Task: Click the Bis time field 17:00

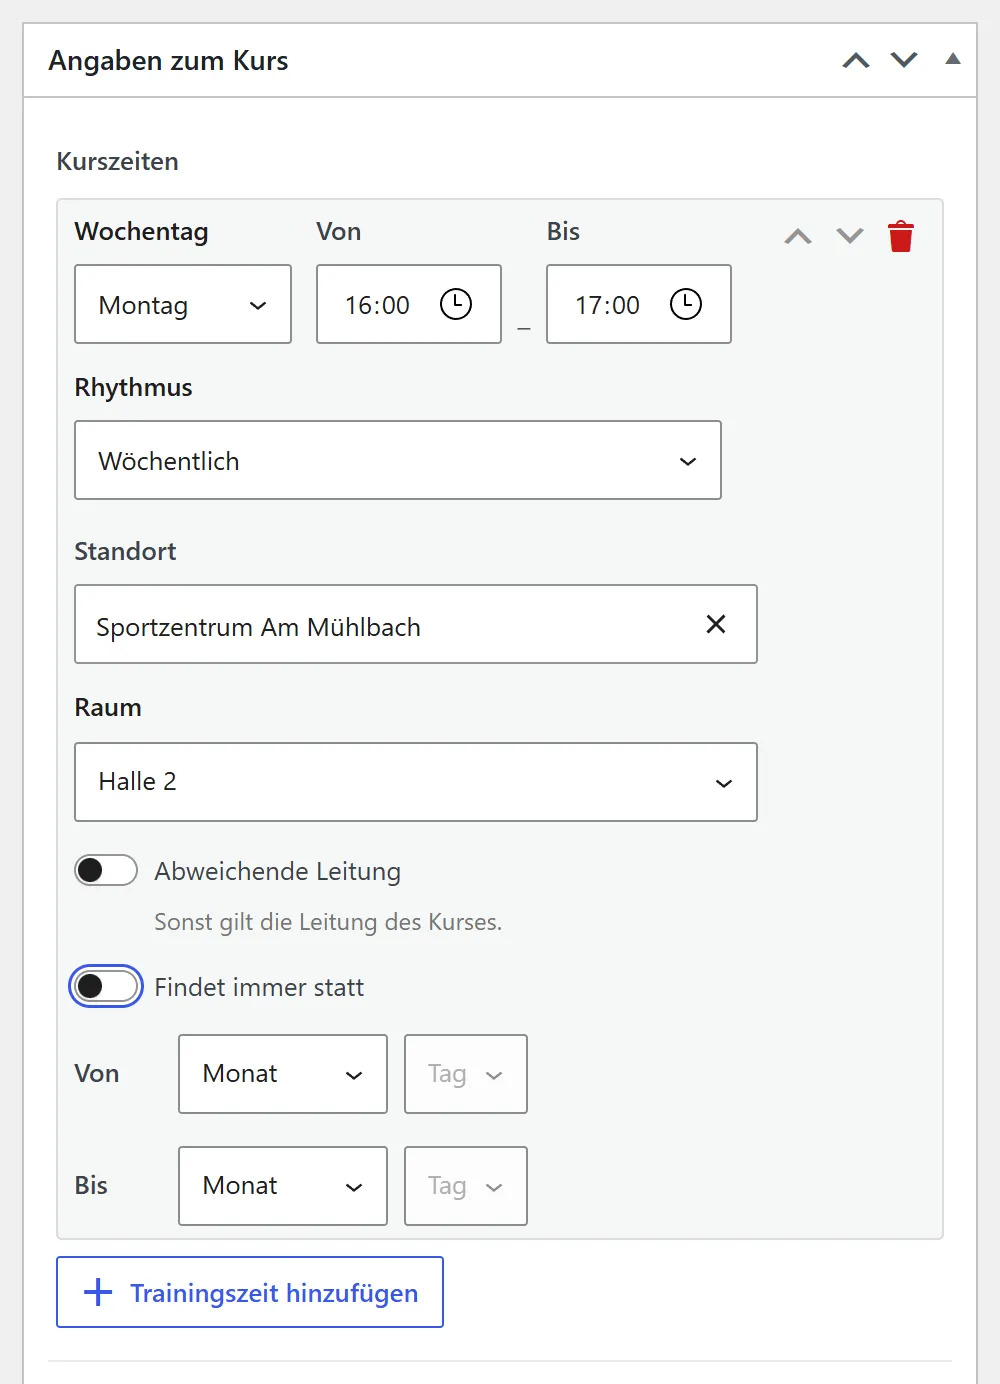Action: point(639,304)
